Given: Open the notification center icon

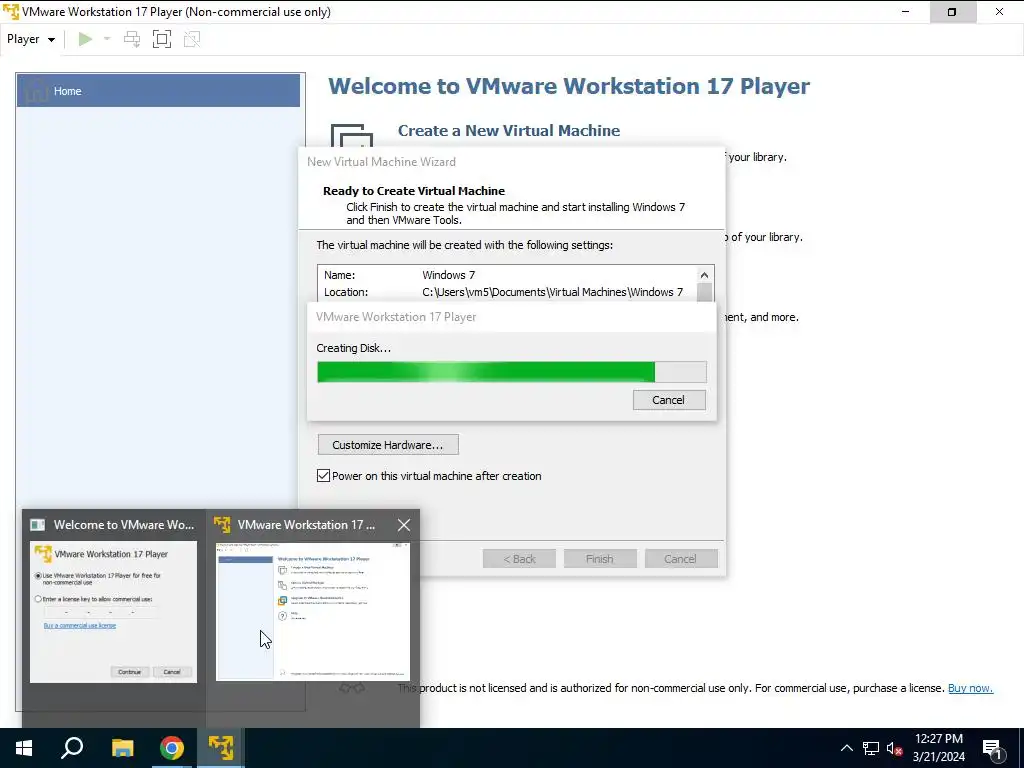Looking at the screenshot, I should (x=992, y=748).
